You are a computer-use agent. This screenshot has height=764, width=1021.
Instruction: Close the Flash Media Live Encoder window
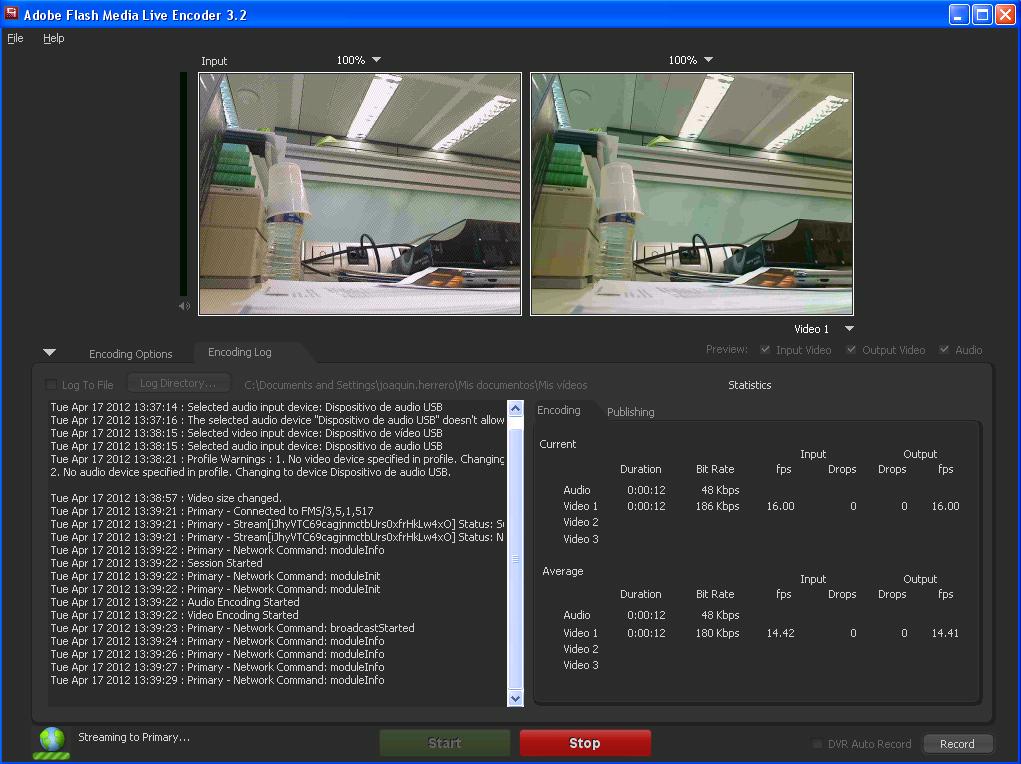tap(1005, 14)
